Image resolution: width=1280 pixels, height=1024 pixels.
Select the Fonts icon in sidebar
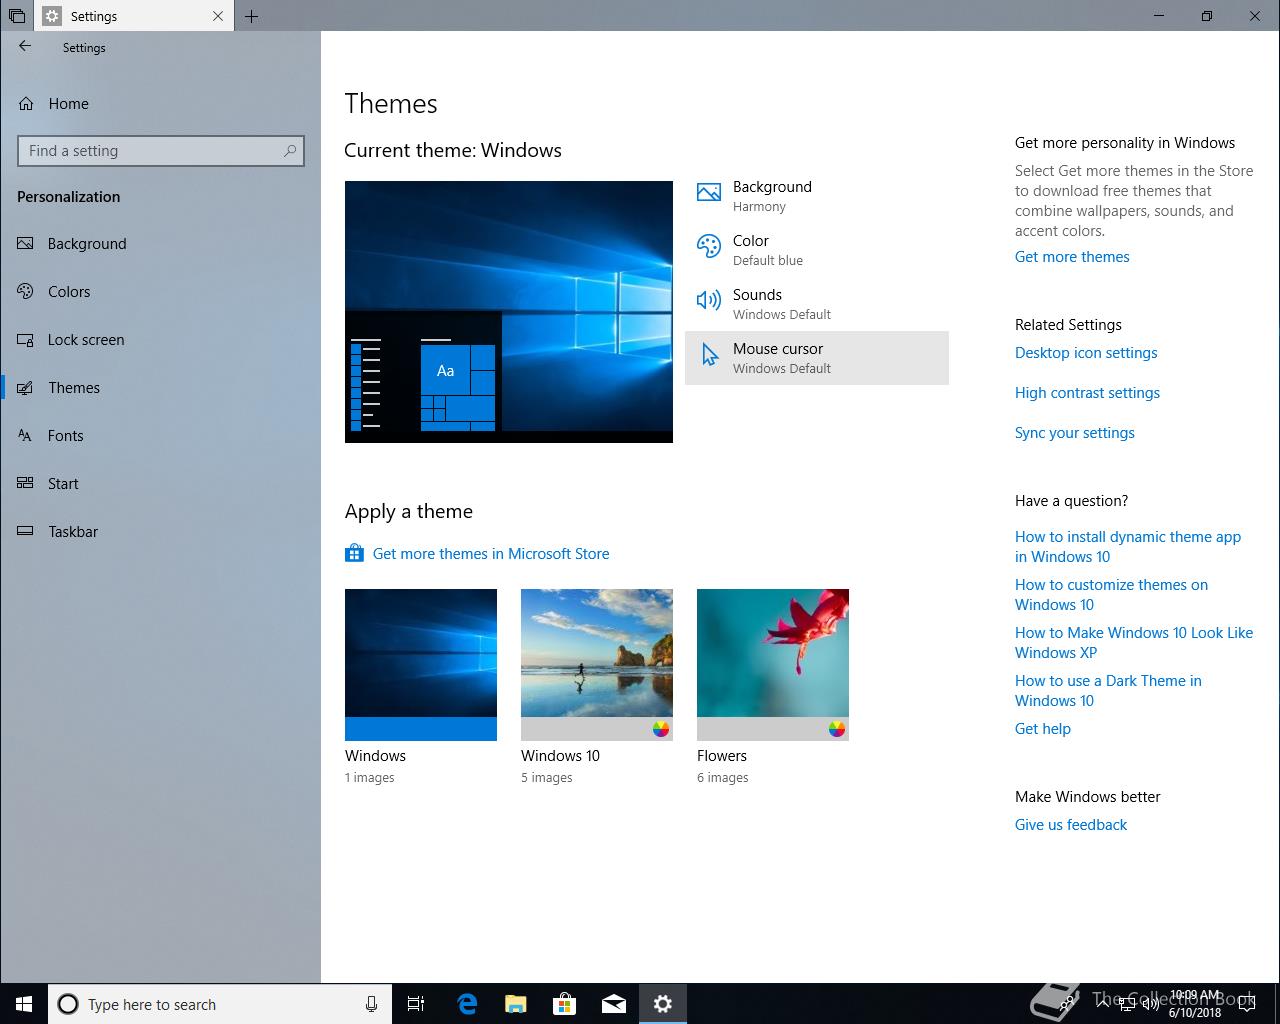click(x=26, y=436)
